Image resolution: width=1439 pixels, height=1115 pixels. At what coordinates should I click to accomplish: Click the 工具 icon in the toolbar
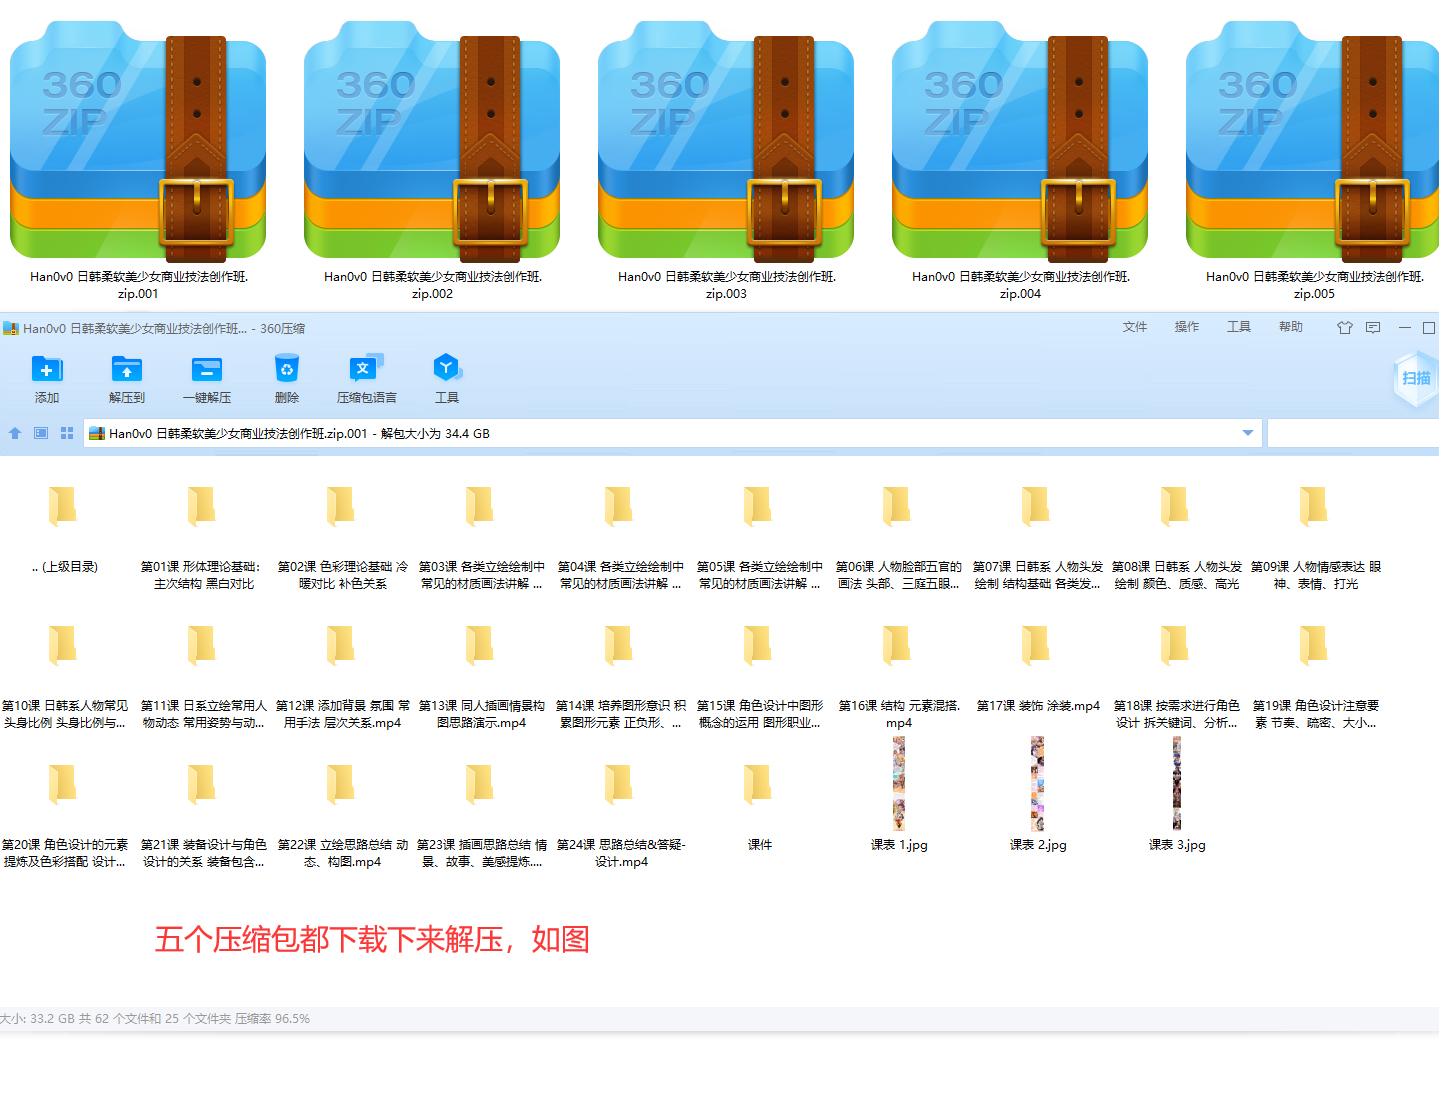coord(446,370)
